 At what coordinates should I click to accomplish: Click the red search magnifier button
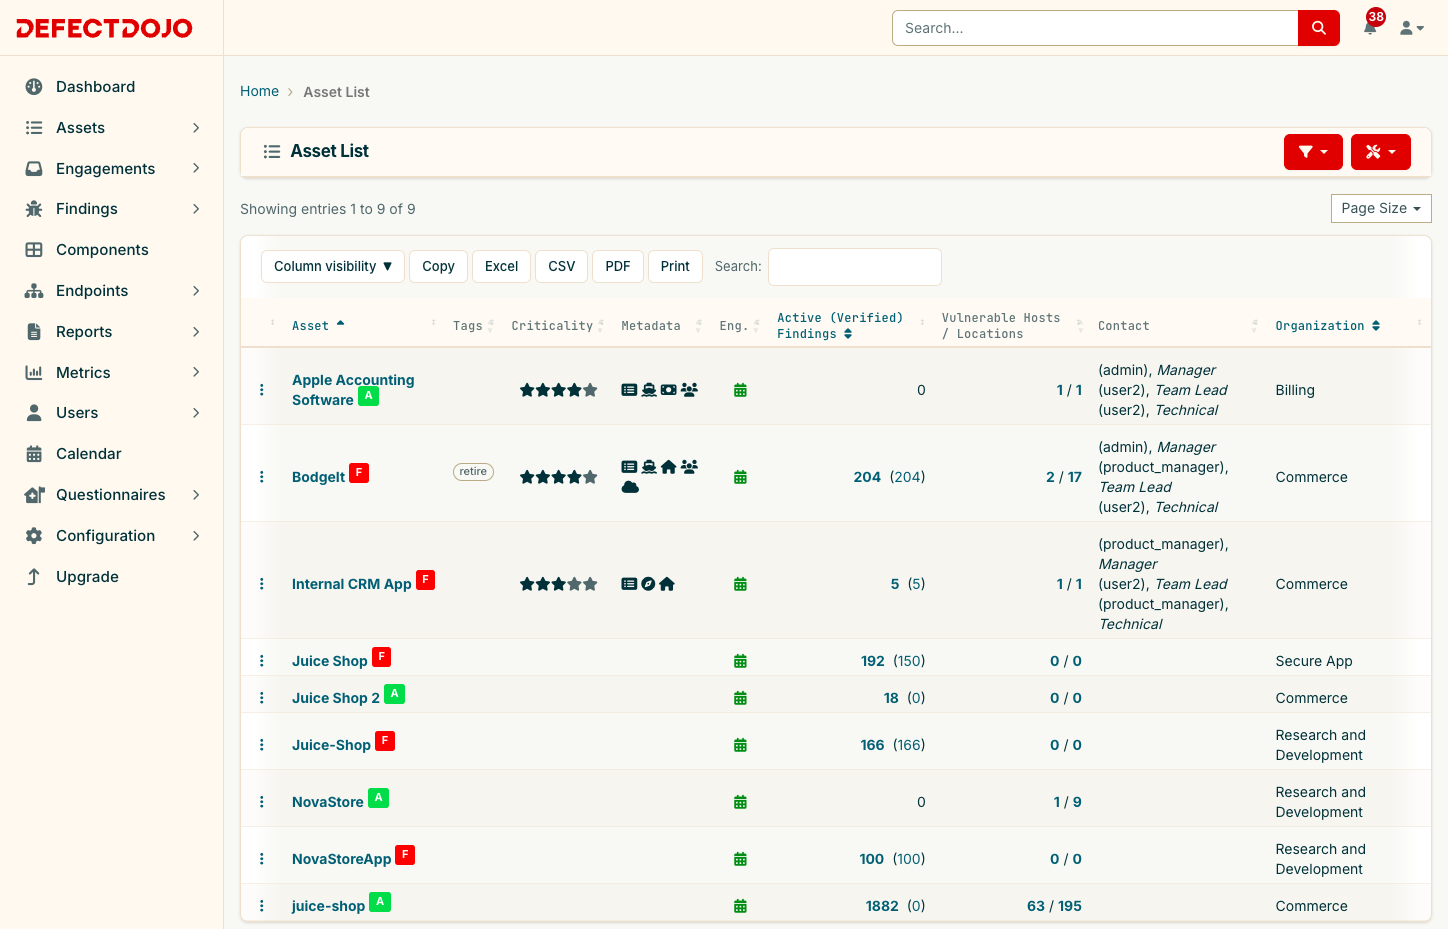click(1318, 28)
